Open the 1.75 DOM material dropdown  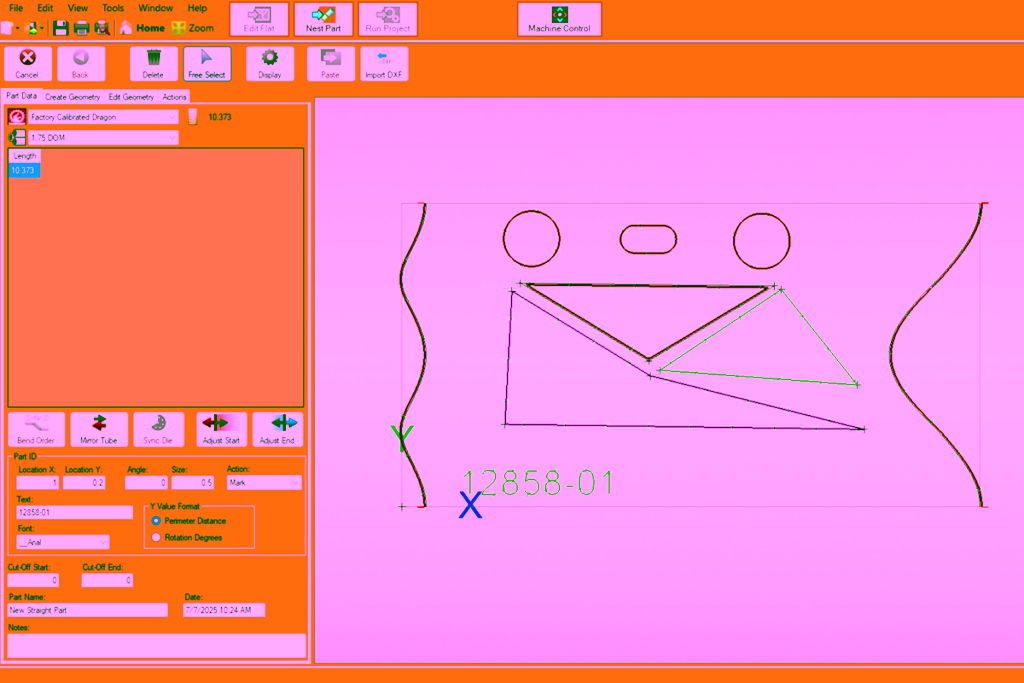[x=103, y=138]
